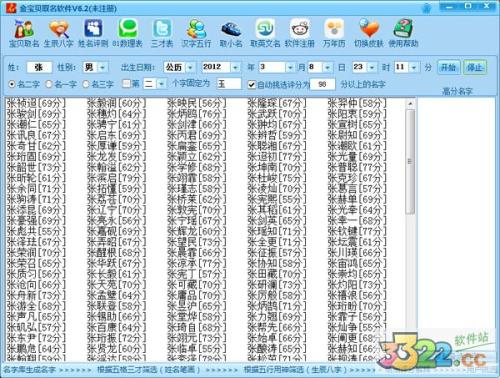Open the 万年历 perpetual calendar

tap(334, 33)
